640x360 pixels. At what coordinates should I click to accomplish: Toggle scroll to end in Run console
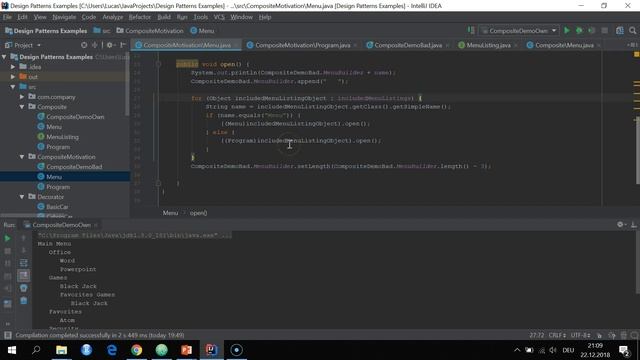[24, 276]
